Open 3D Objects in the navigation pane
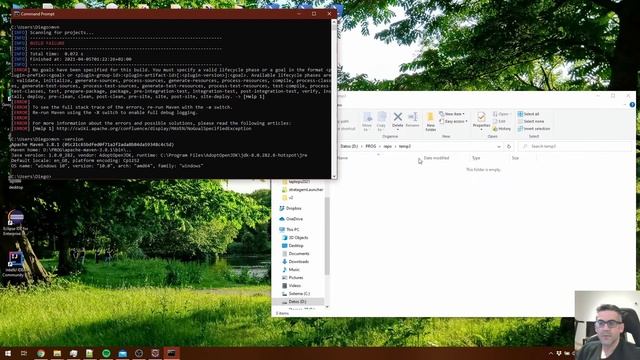This screenshot has height=360, width=640. point(295,238)
